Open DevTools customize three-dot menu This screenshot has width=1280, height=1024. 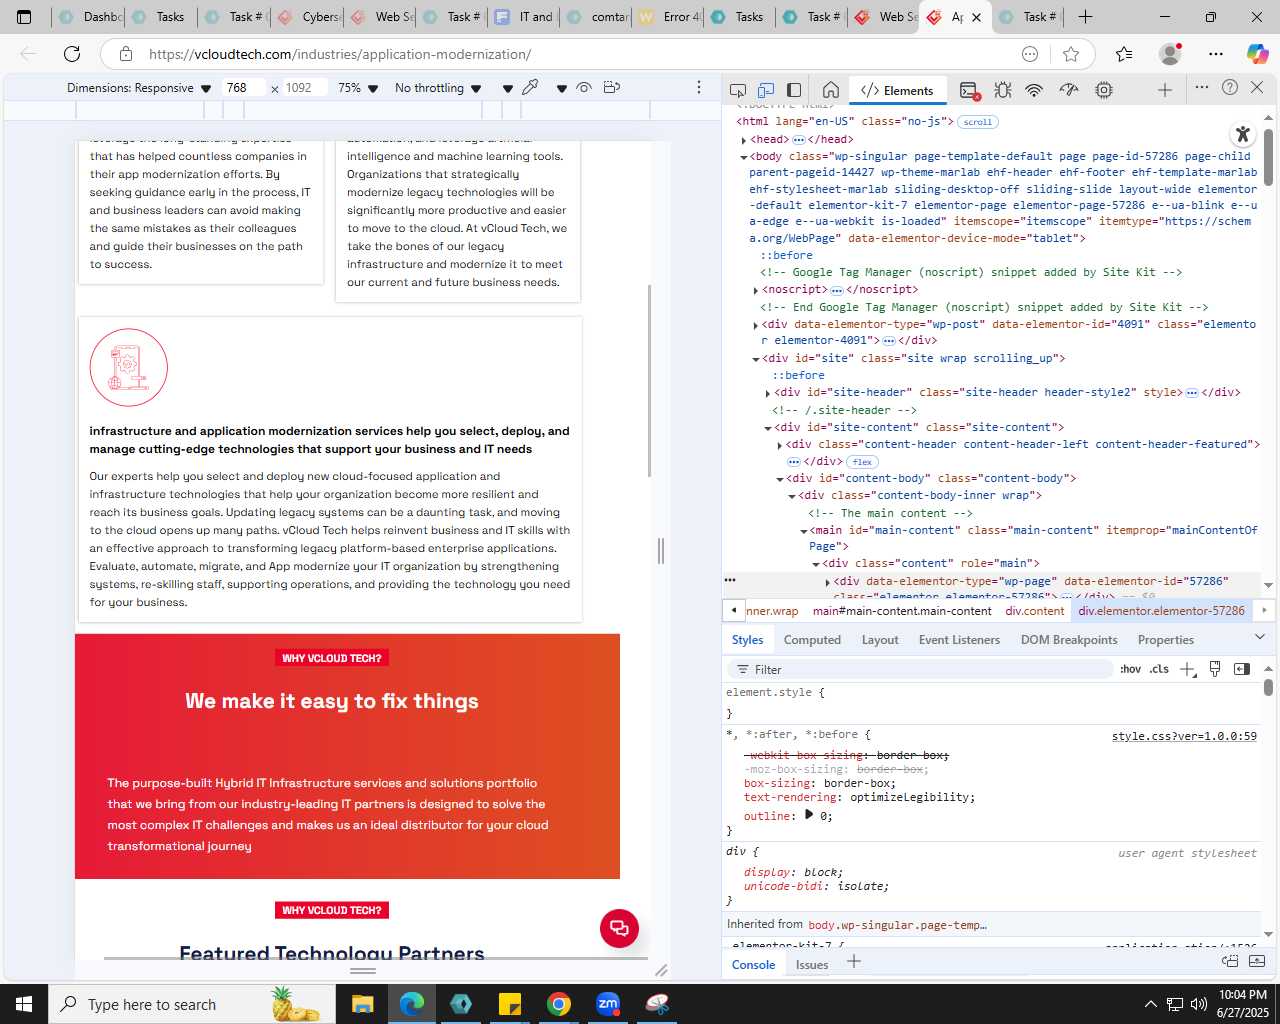pos(1202,87)
